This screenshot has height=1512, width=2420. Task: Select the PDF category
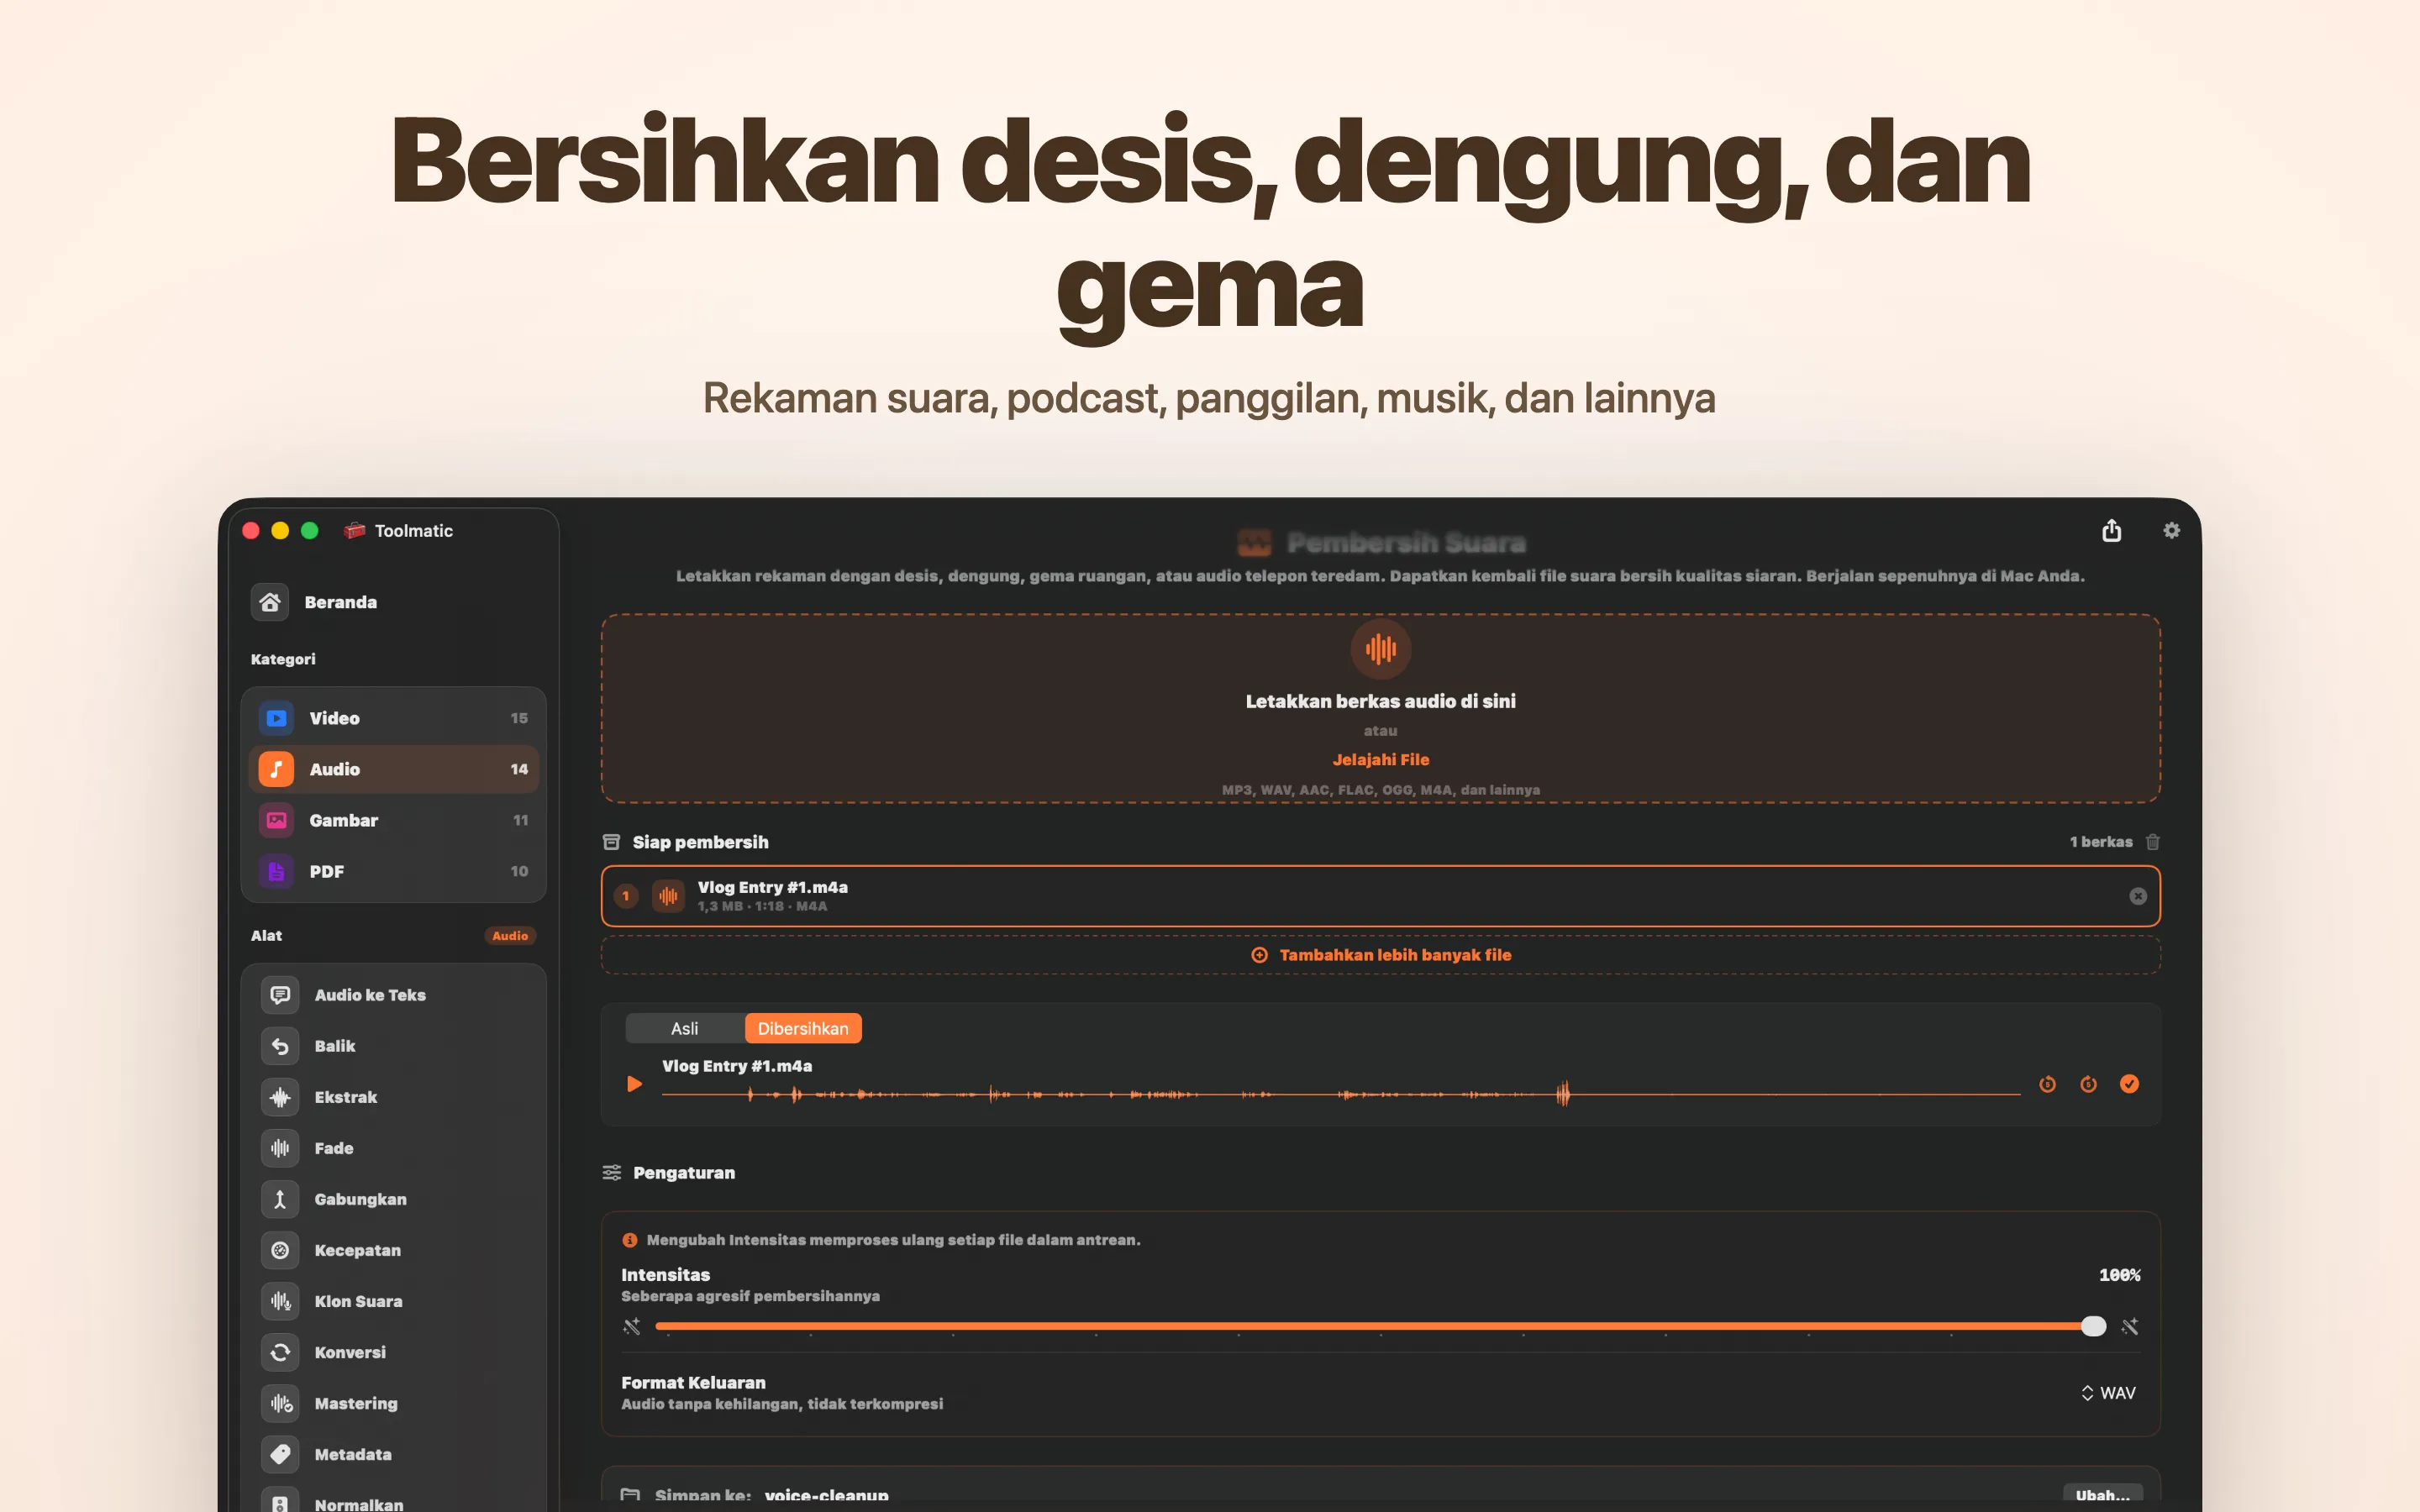[x=394, y=871]
